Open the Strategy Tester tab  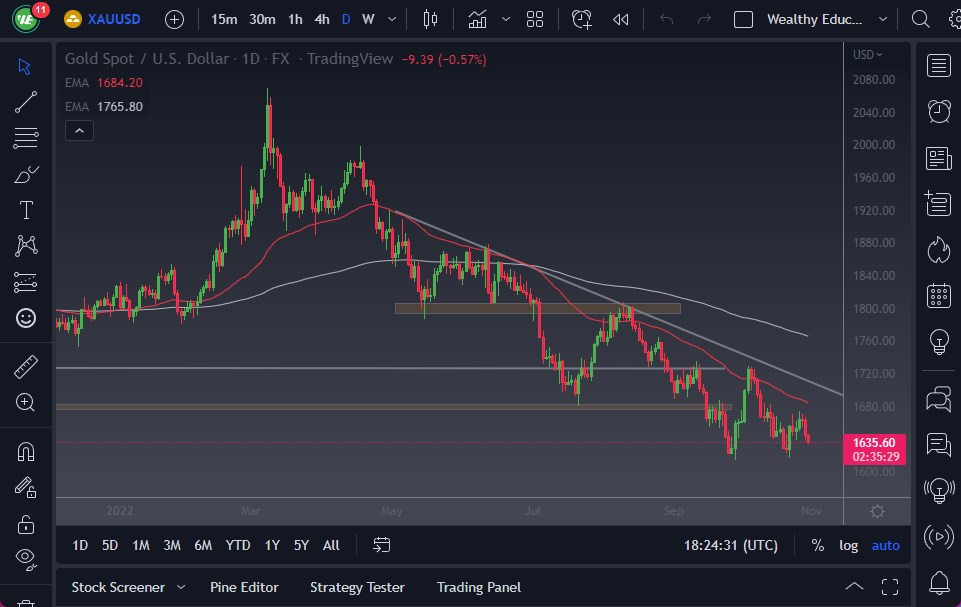357,587
